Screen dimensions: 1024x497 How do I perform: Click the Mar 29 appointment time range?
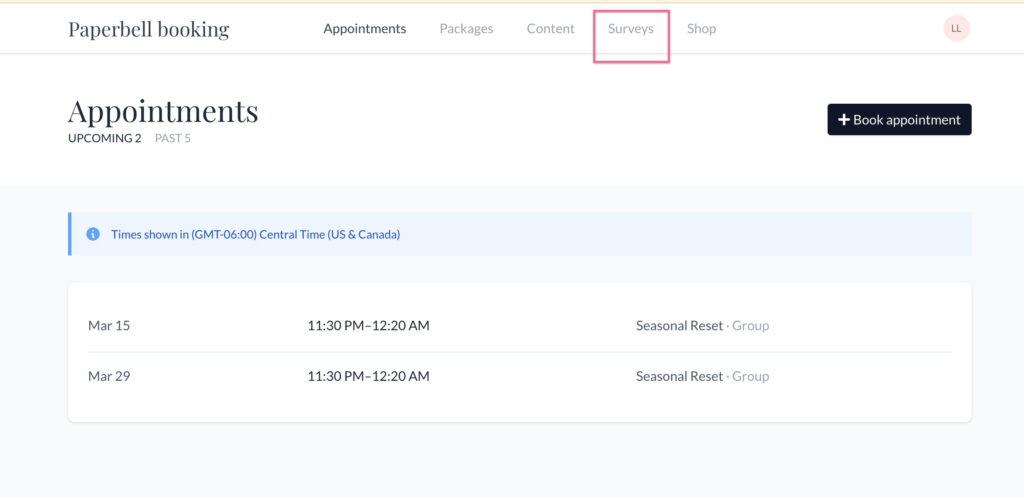[368, 377]
